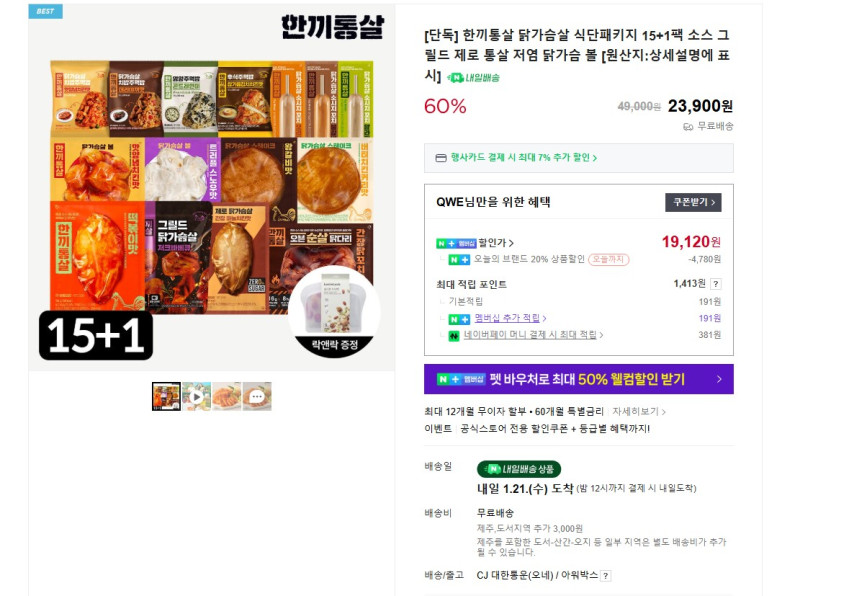849x596 pixels.
Task: Open 네이버페이 머니 결제 시 최대 적립 link
Action: 533,335
